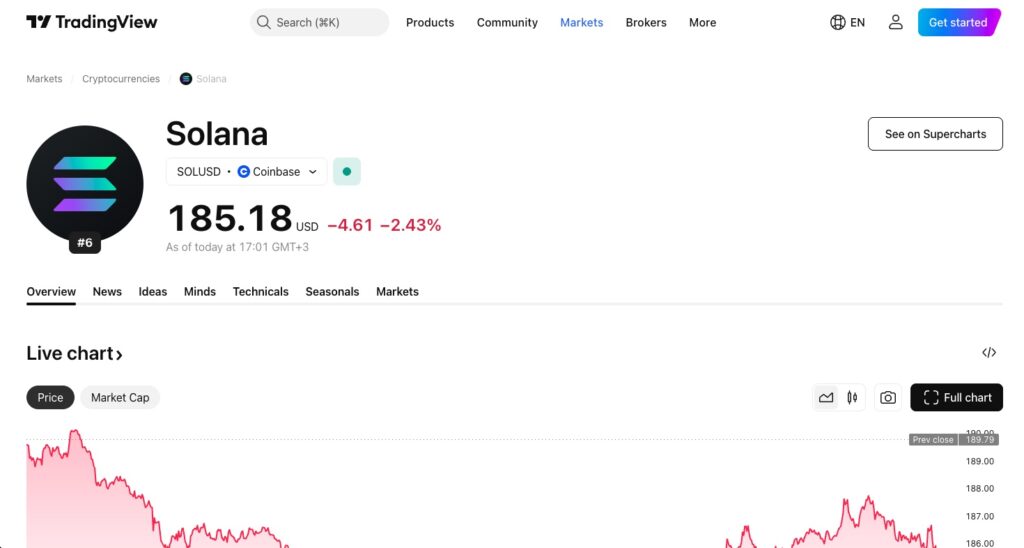
Task: Open the Products menu
Action: pos(430,22)
